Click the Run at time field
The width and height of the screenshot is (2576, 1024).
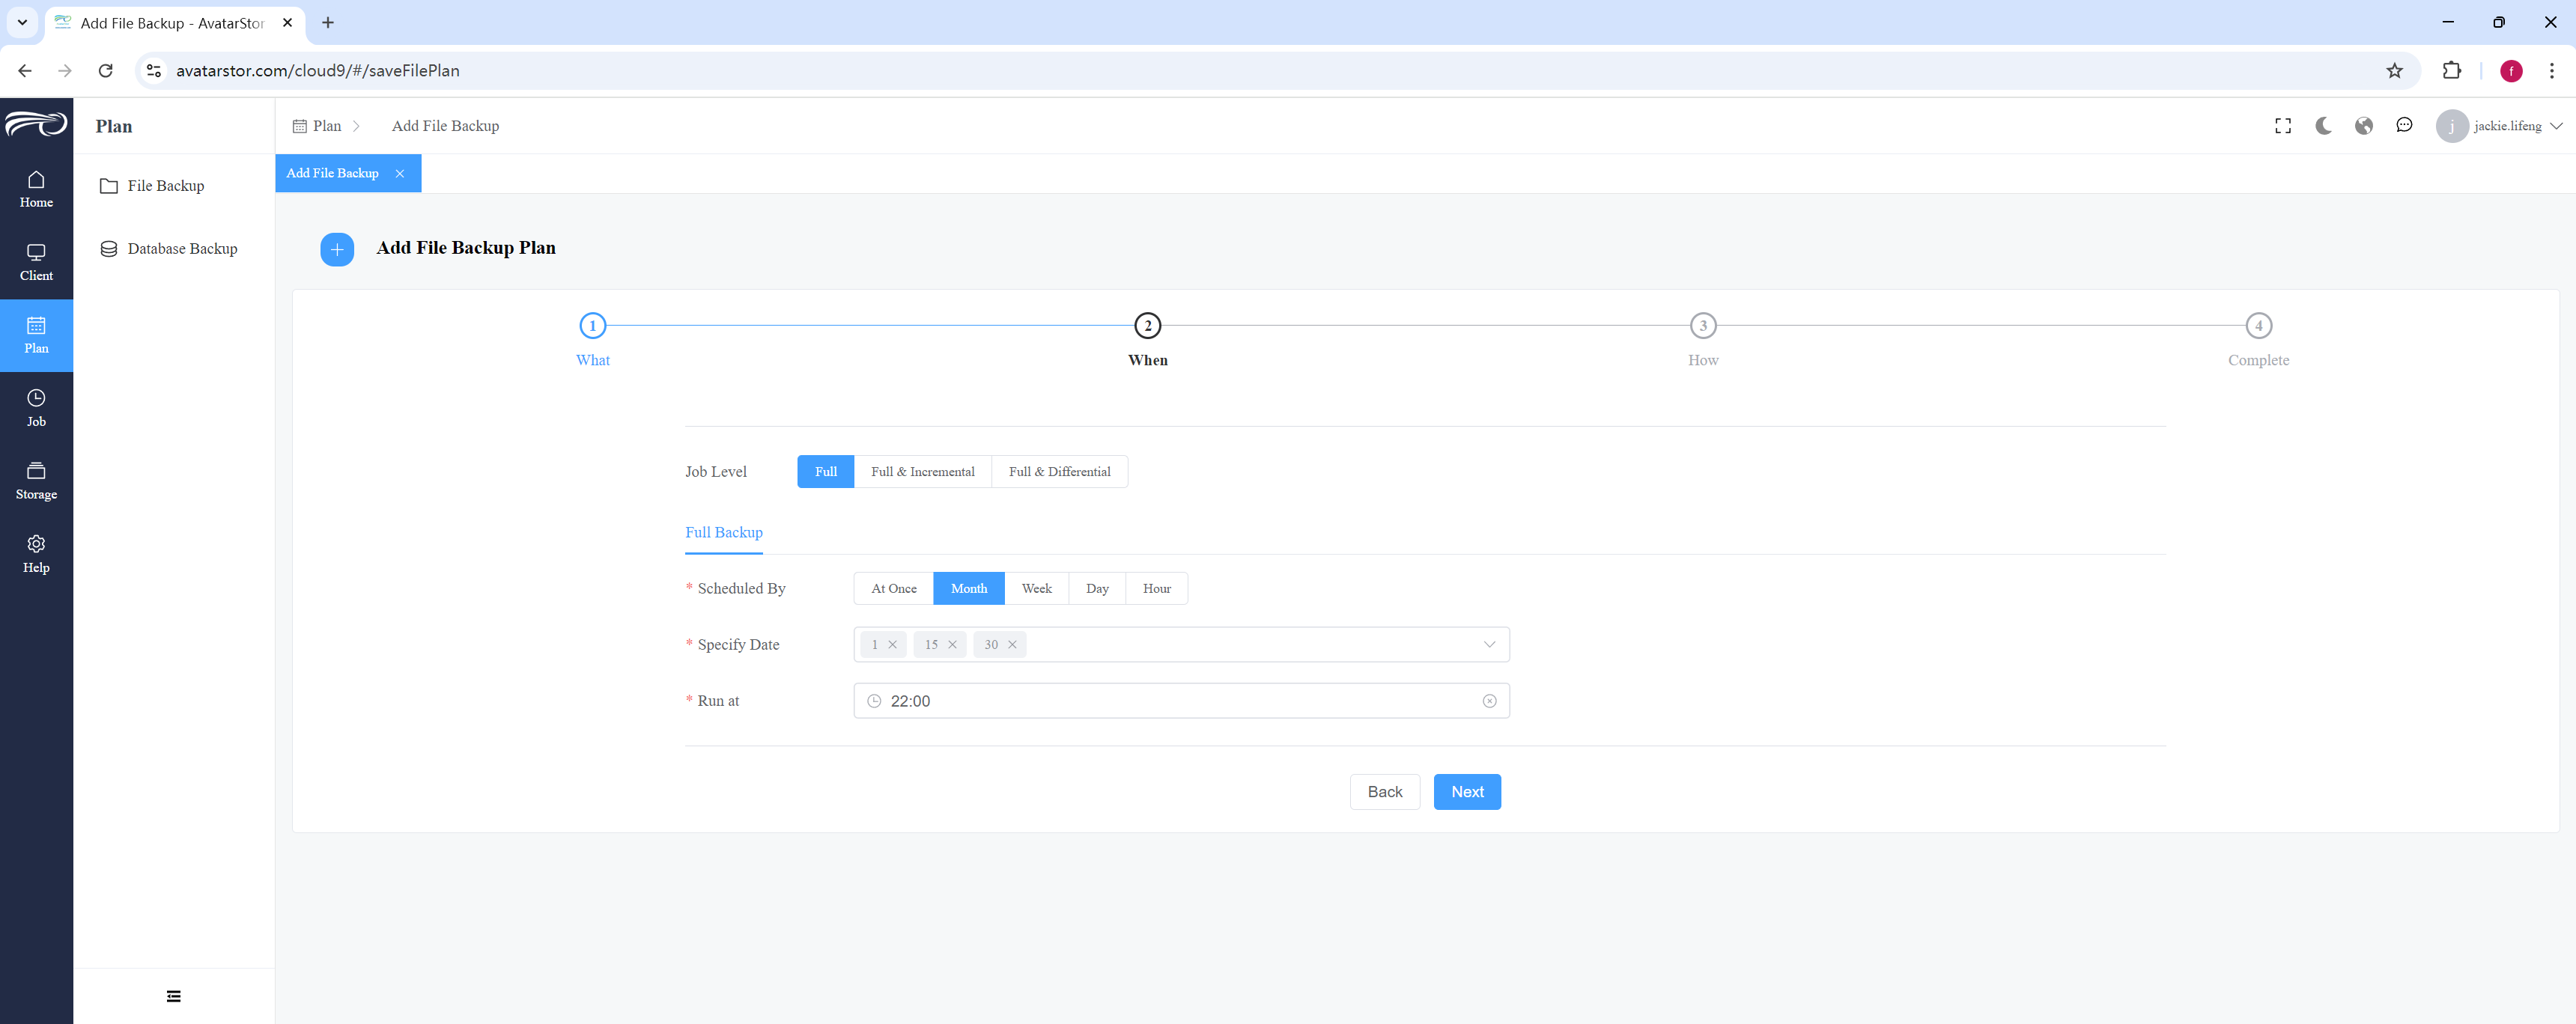coord(1181,701)
